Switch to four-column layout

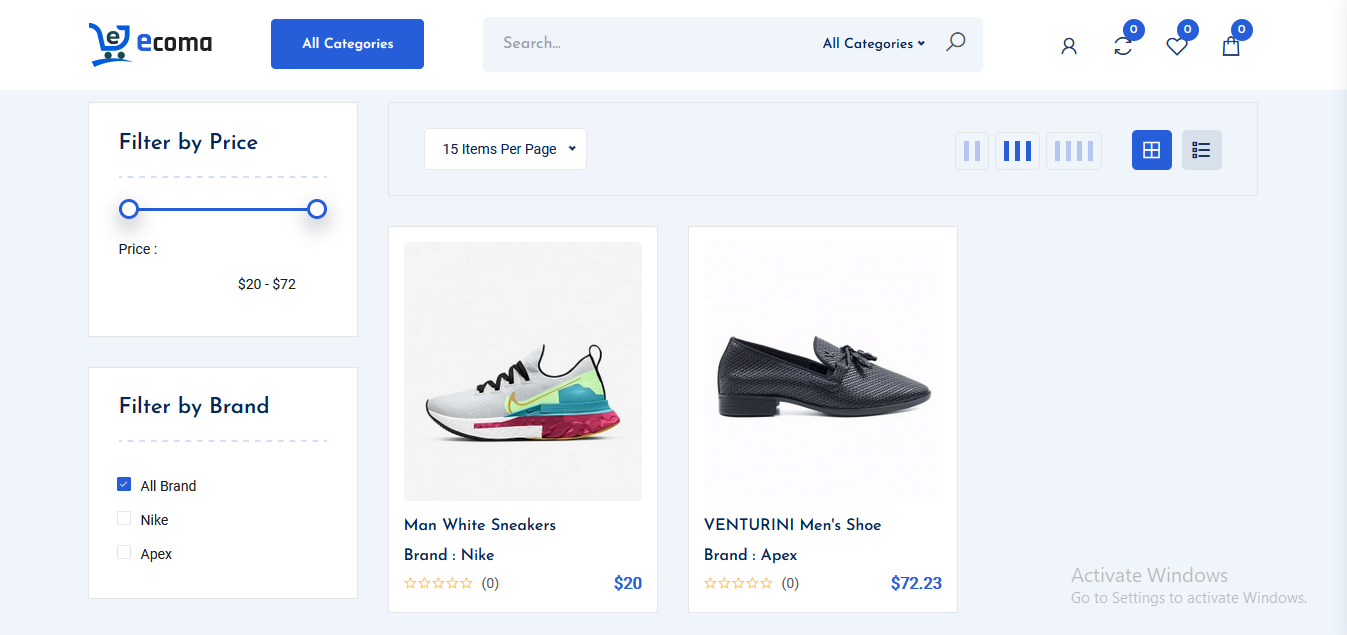pos(1074,151)
